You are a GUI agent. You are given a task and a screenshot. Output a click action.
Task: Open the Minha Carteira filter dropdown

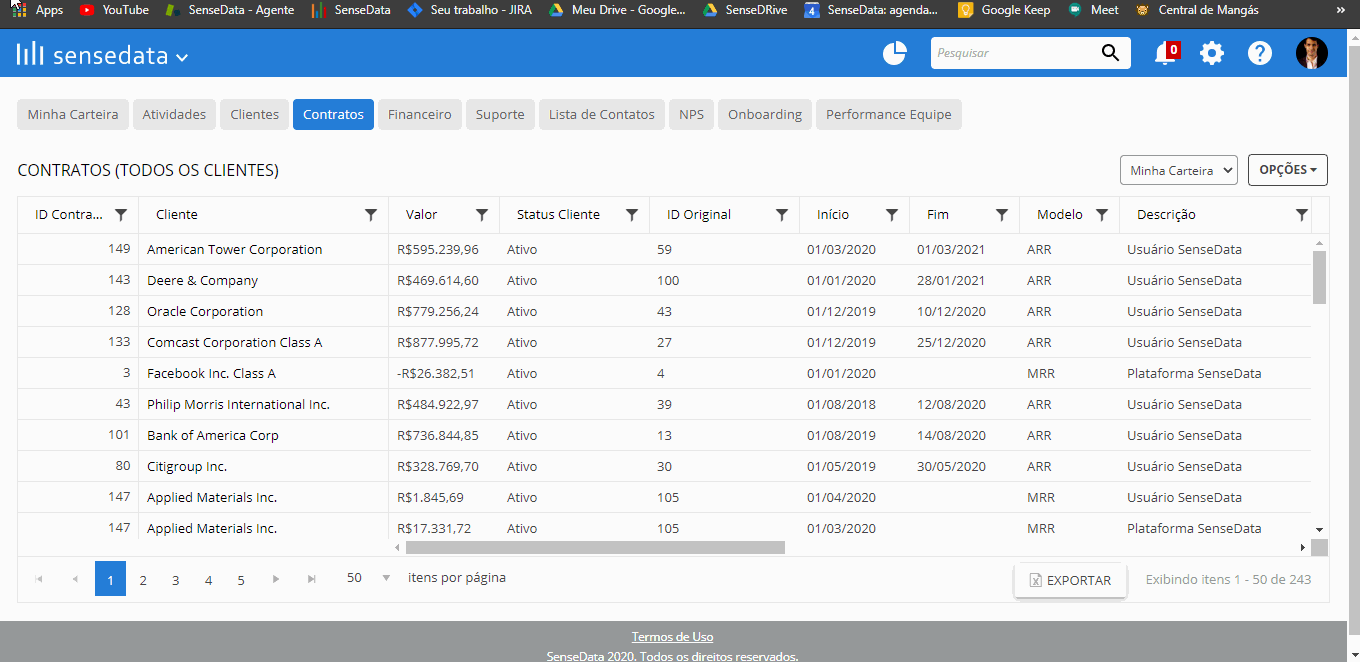click(1179, 170)
